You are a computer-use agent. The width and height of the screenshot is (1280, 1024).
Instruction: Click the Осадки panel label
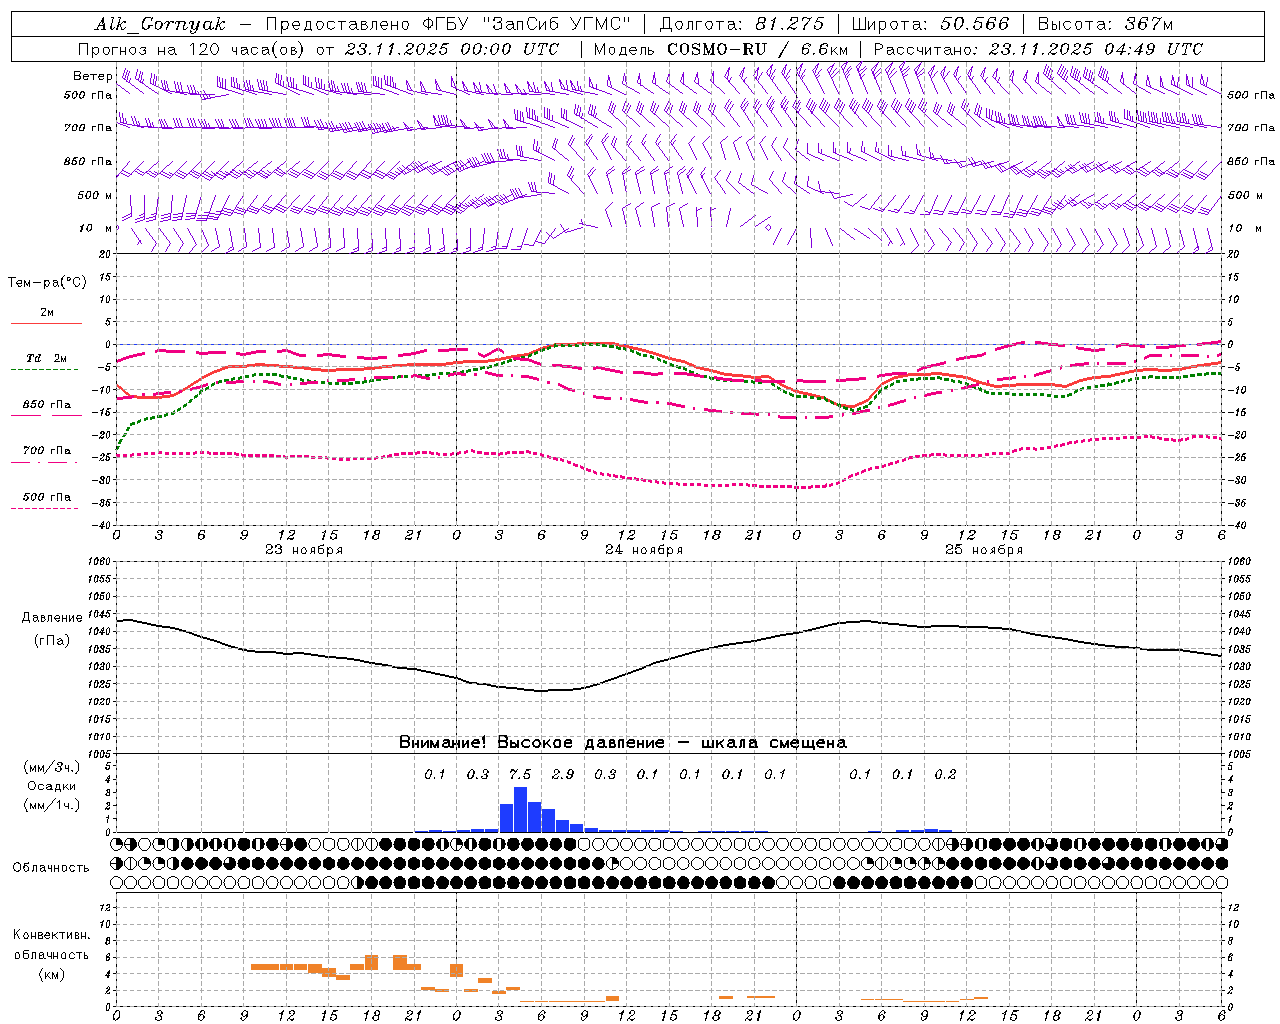coord(51,786)
